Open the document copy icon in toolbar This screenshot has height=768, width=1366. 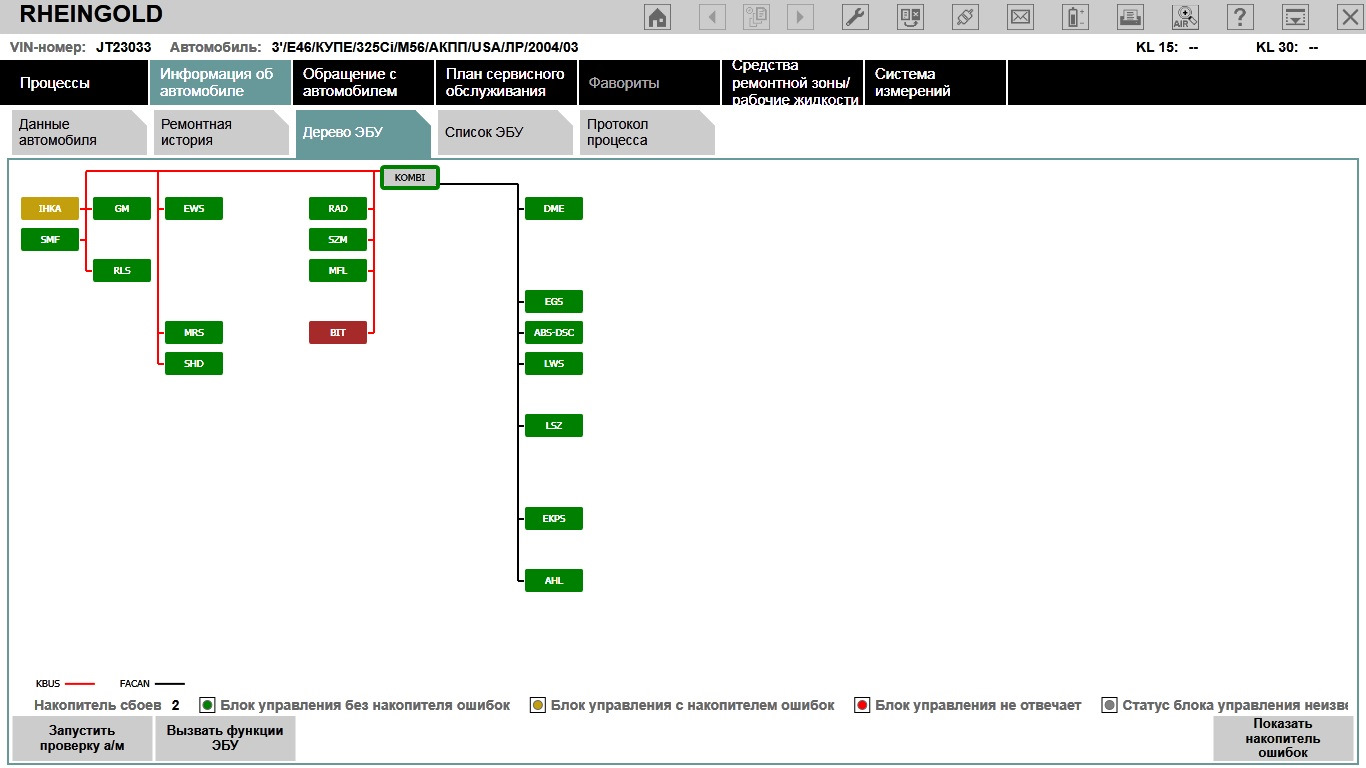(x=756, y=17)
